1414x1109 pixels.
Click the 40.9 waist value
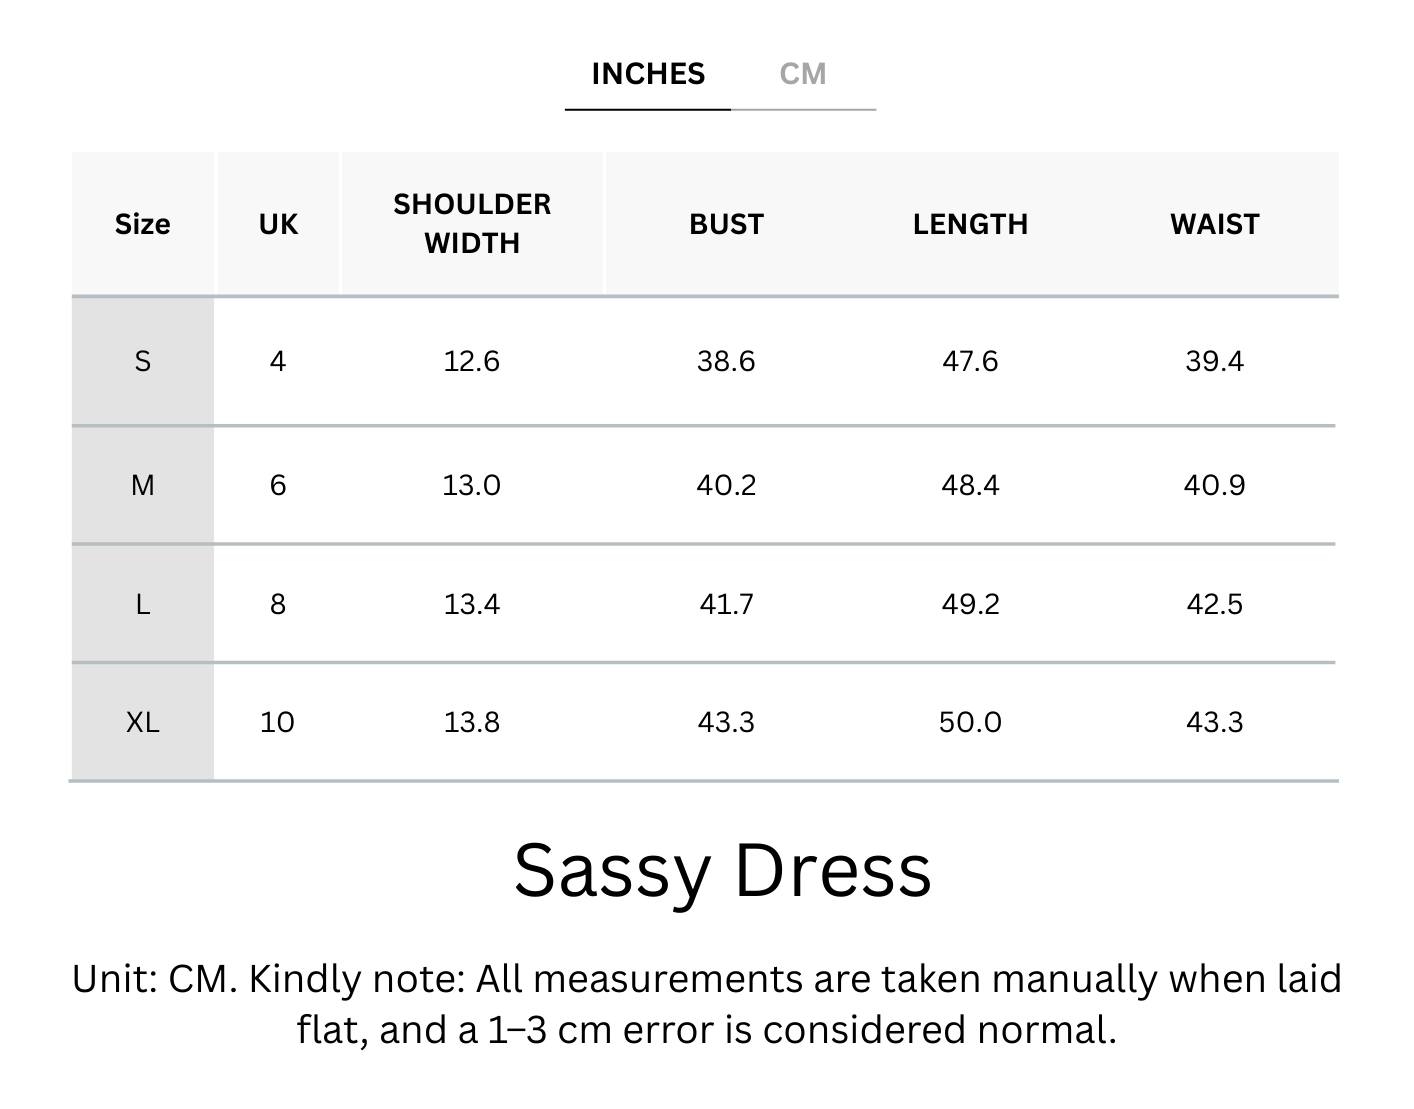pos(1214,485)
